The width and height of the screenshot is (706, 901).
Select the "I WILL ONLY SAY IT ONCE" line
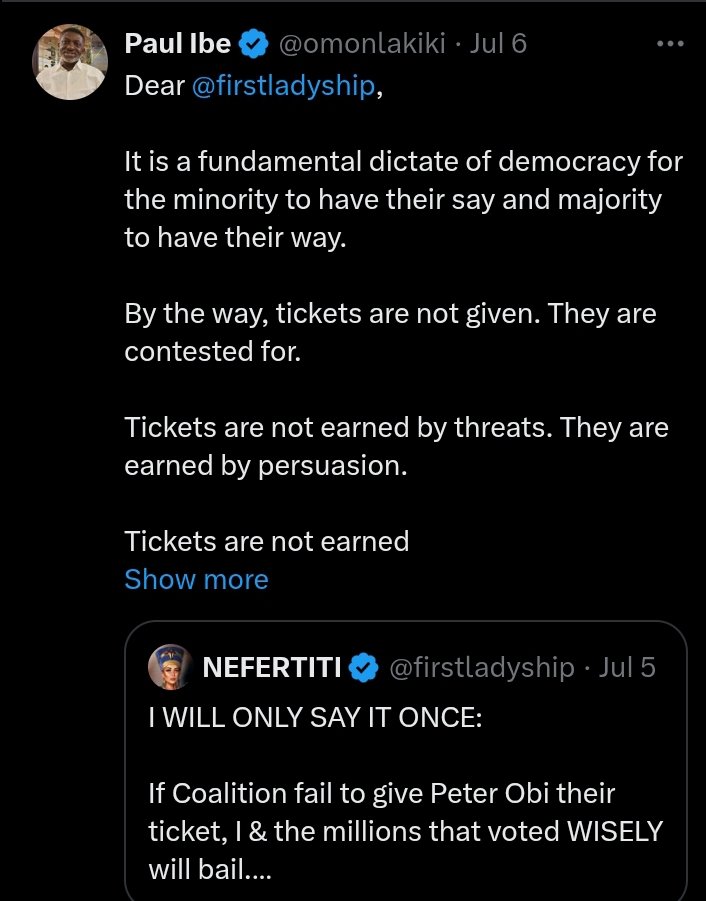pos(315,717)
